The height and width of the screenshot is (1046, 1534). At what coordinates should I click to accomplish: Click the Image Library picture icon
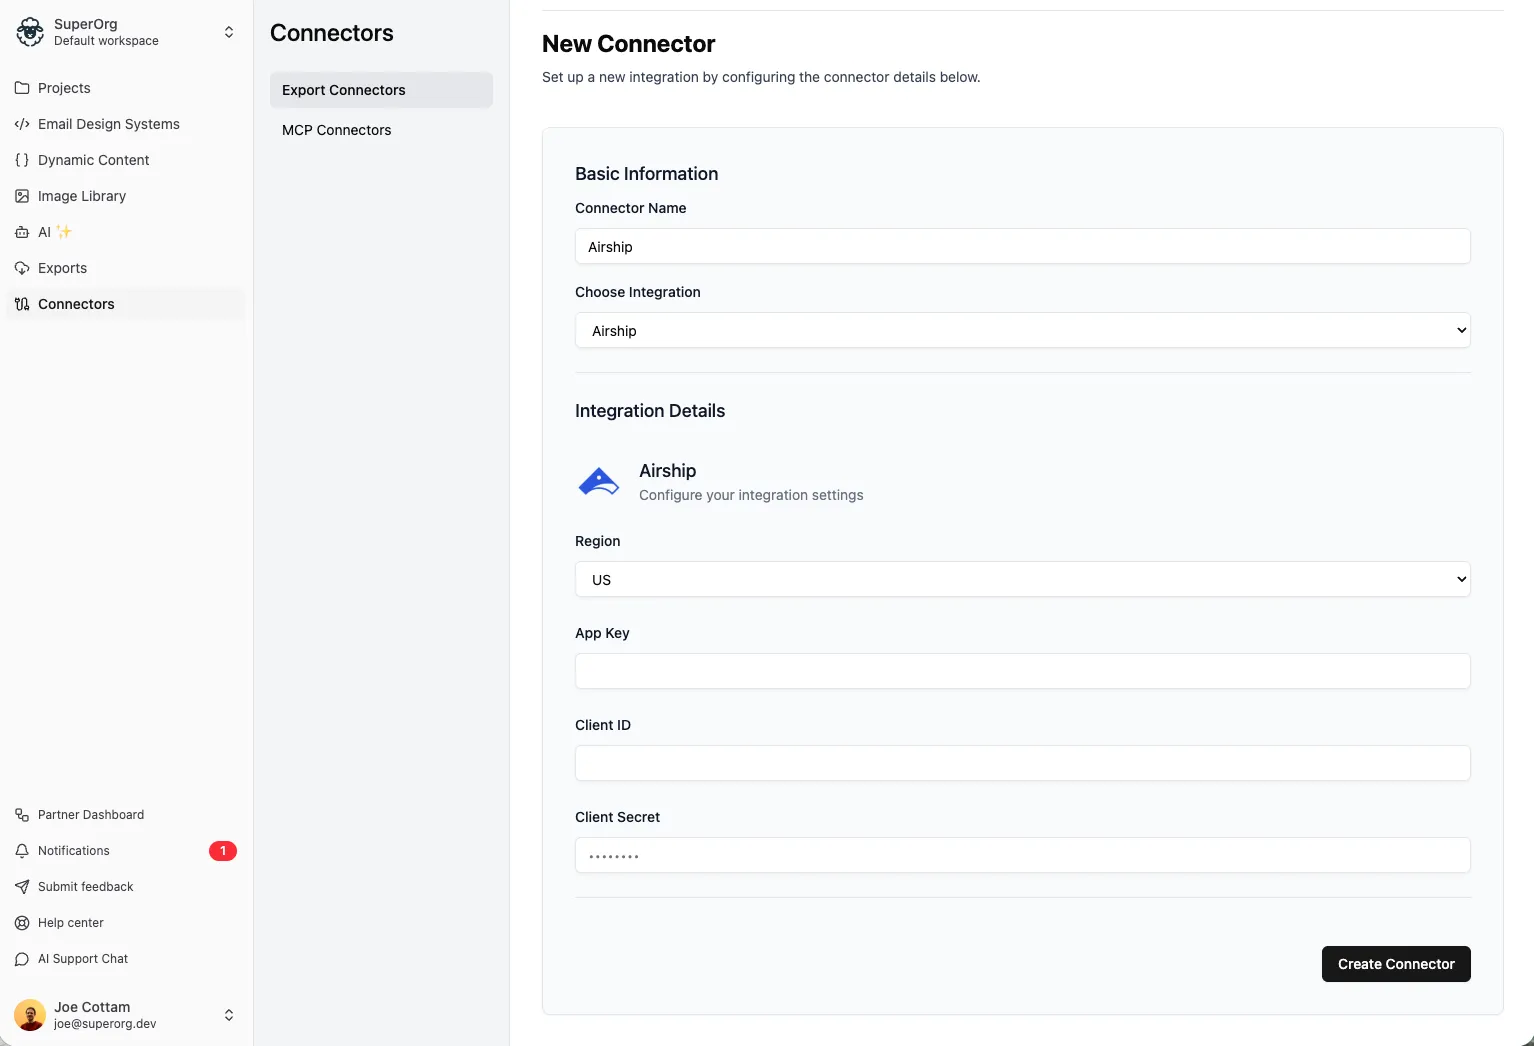pyautogui.click(x=22, y=196)
